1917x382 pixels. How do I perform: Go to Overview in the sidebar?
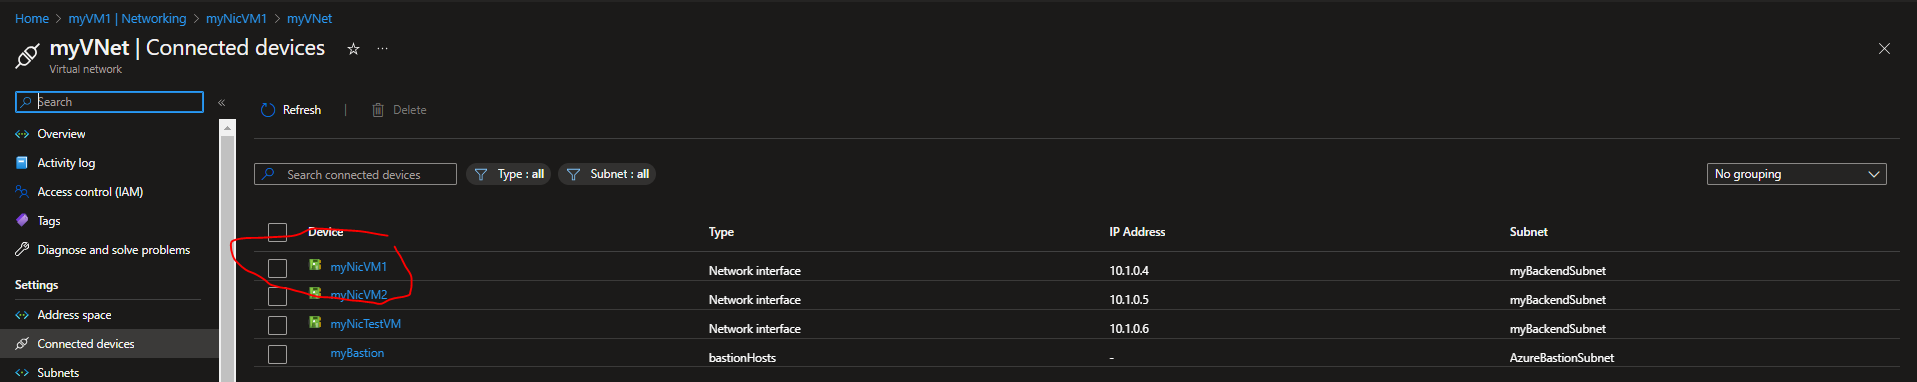(61, 133)
